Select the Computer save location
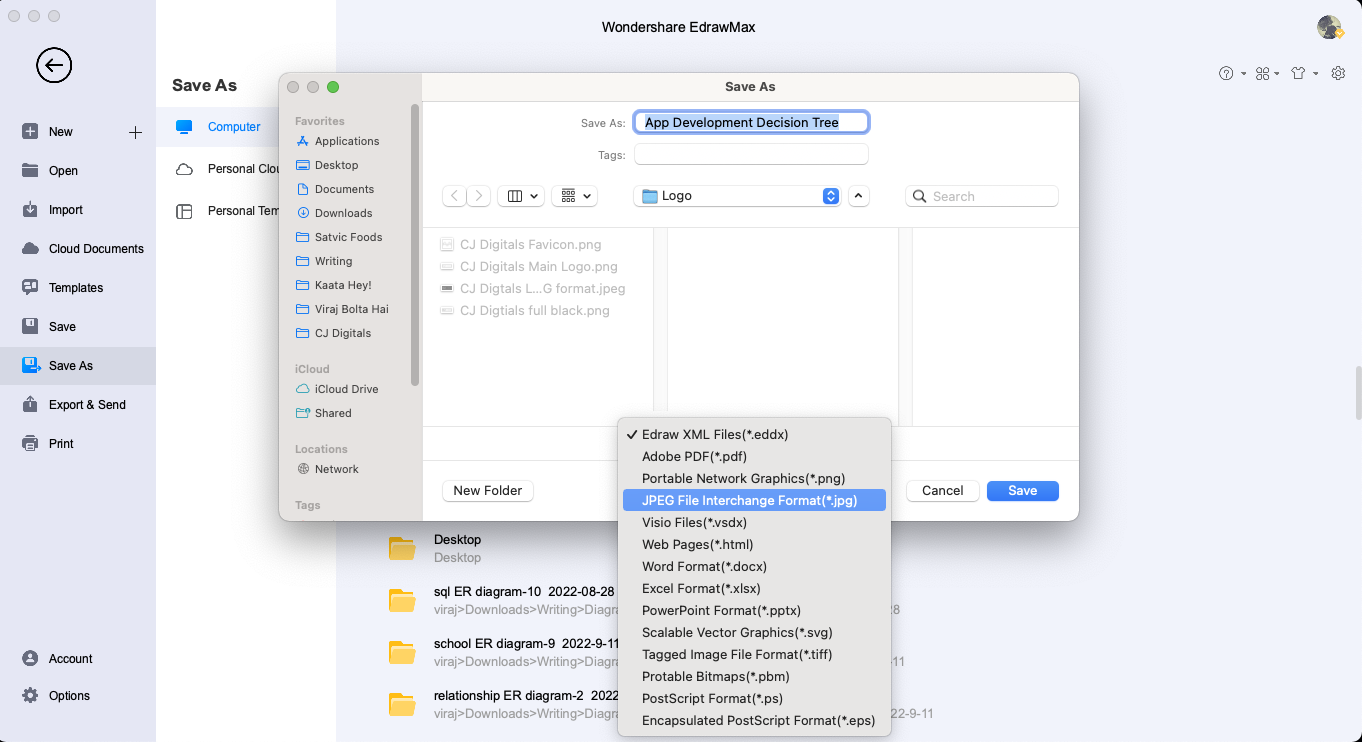1362x742 pixels. pyautogui.click(x=234, y=127)
